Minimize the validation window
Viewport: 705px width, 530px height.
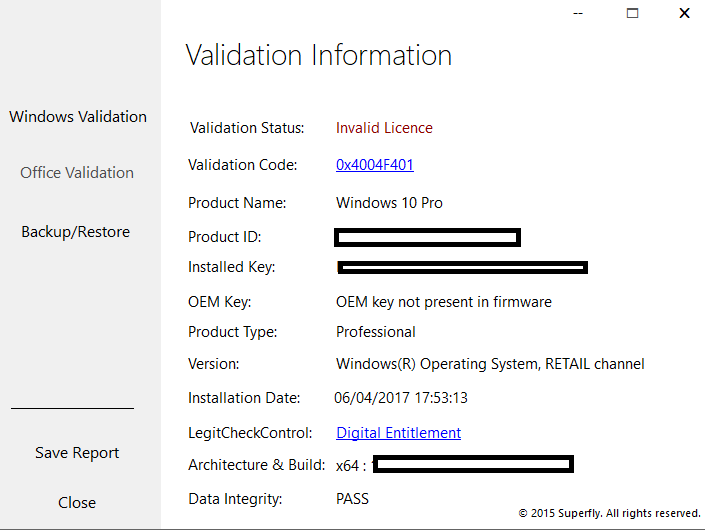(x=578, y=13)
